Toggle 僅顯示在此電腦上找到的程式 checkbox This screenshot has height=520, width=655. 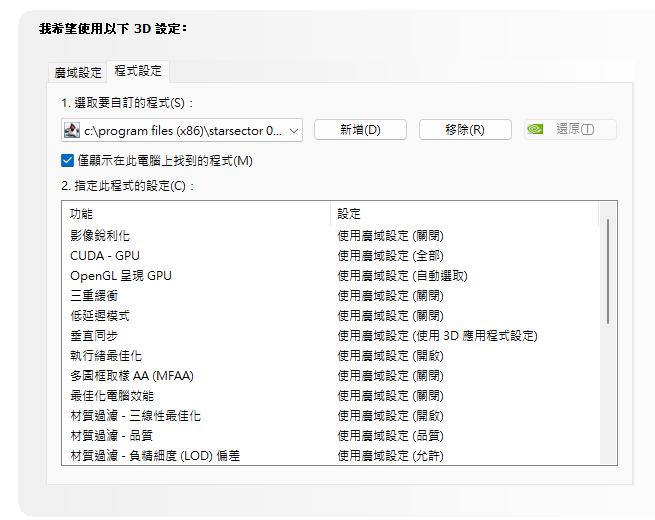[67, 160]
